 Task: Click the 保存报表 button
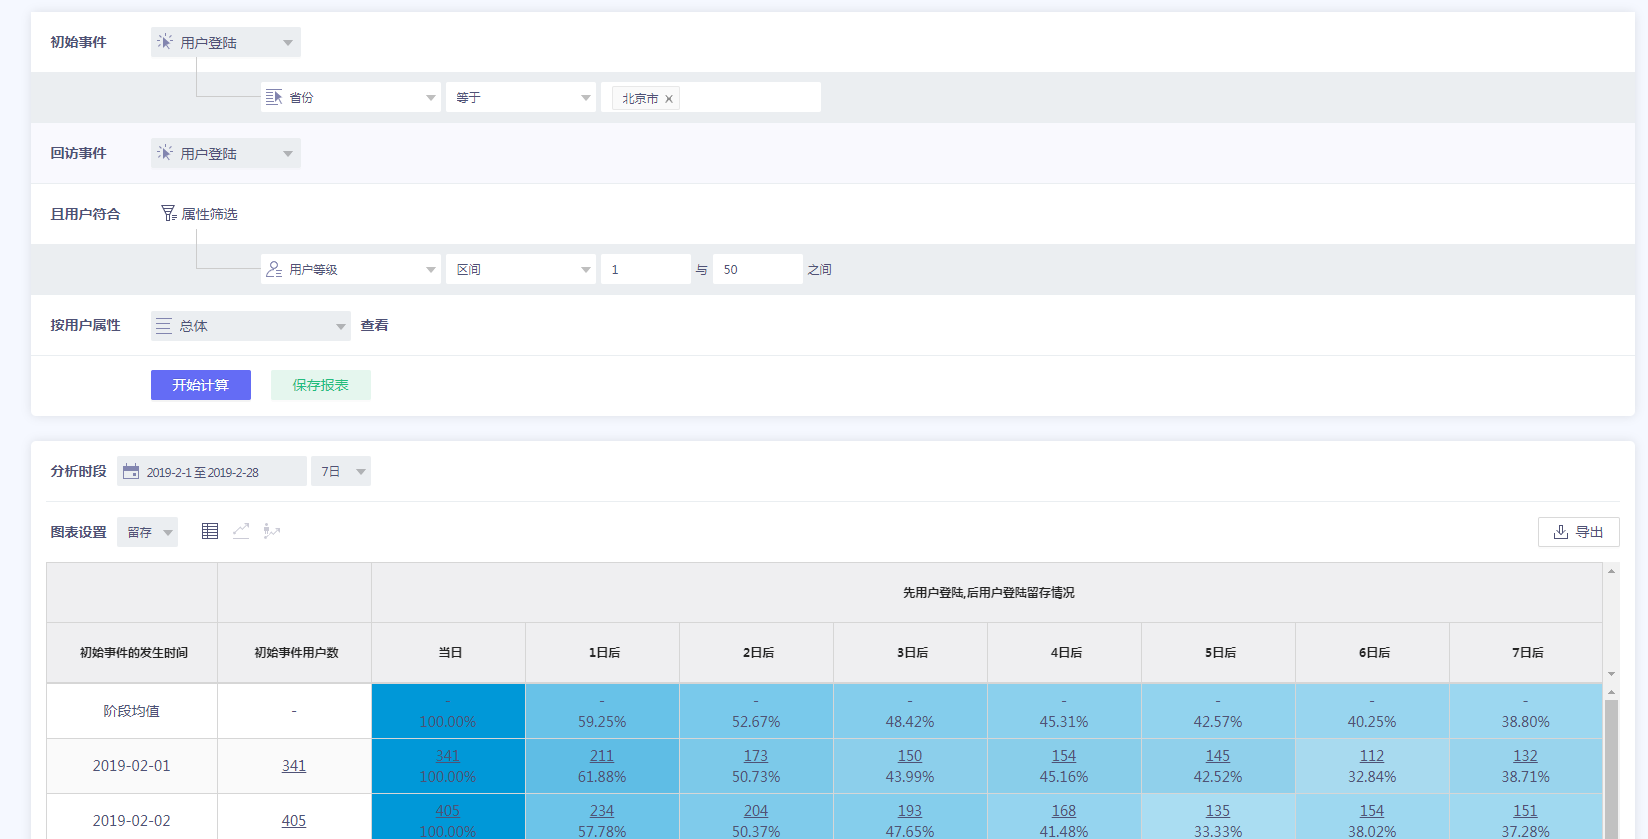pyautogui.click(x=320, y=385)
